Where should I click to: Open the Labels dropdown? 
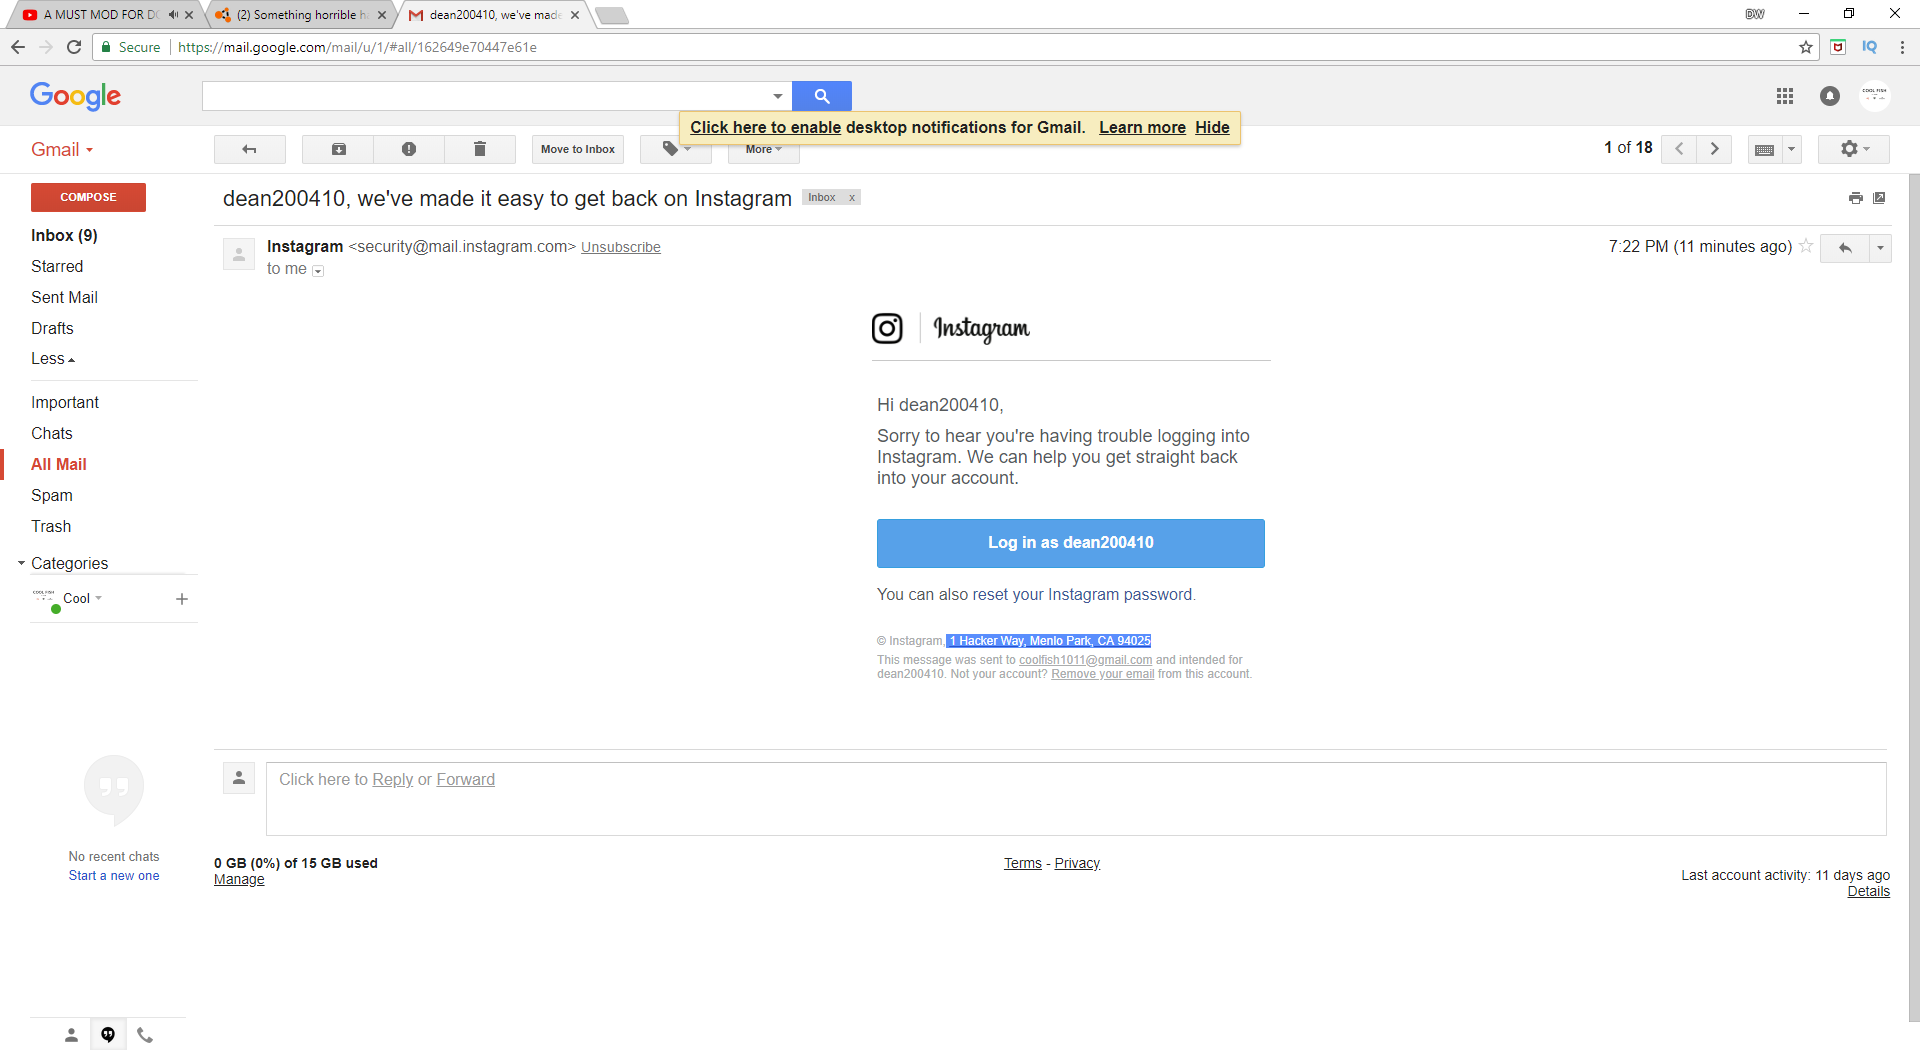pos(676,149)
